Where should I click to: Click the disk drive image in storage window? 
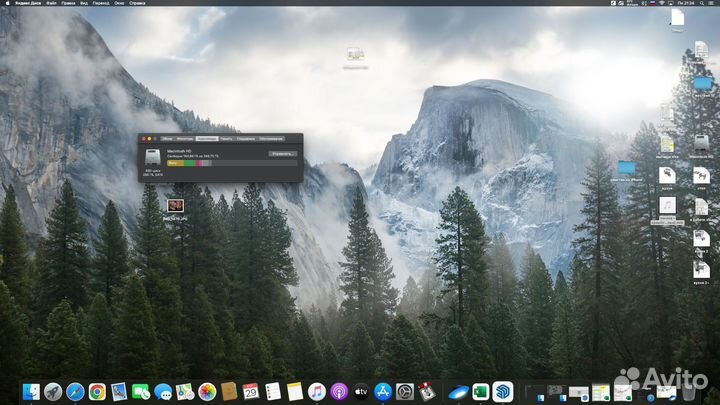tap(152, 157)
